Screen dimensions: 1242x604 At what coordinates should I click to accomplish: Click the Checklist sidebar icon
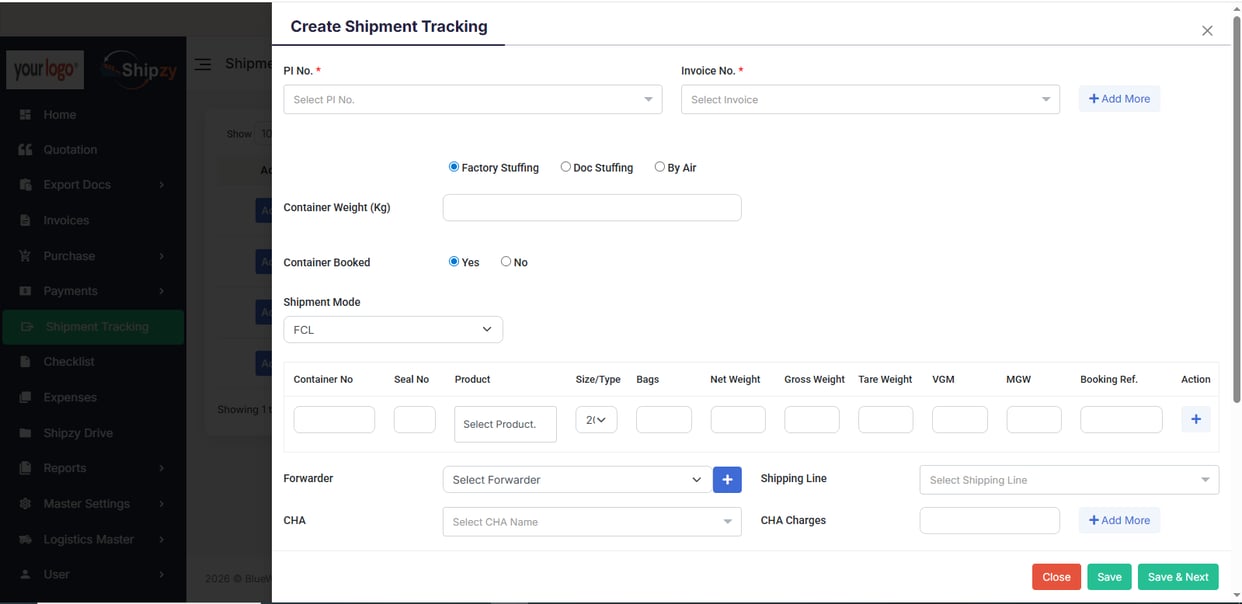coord(25,362)
